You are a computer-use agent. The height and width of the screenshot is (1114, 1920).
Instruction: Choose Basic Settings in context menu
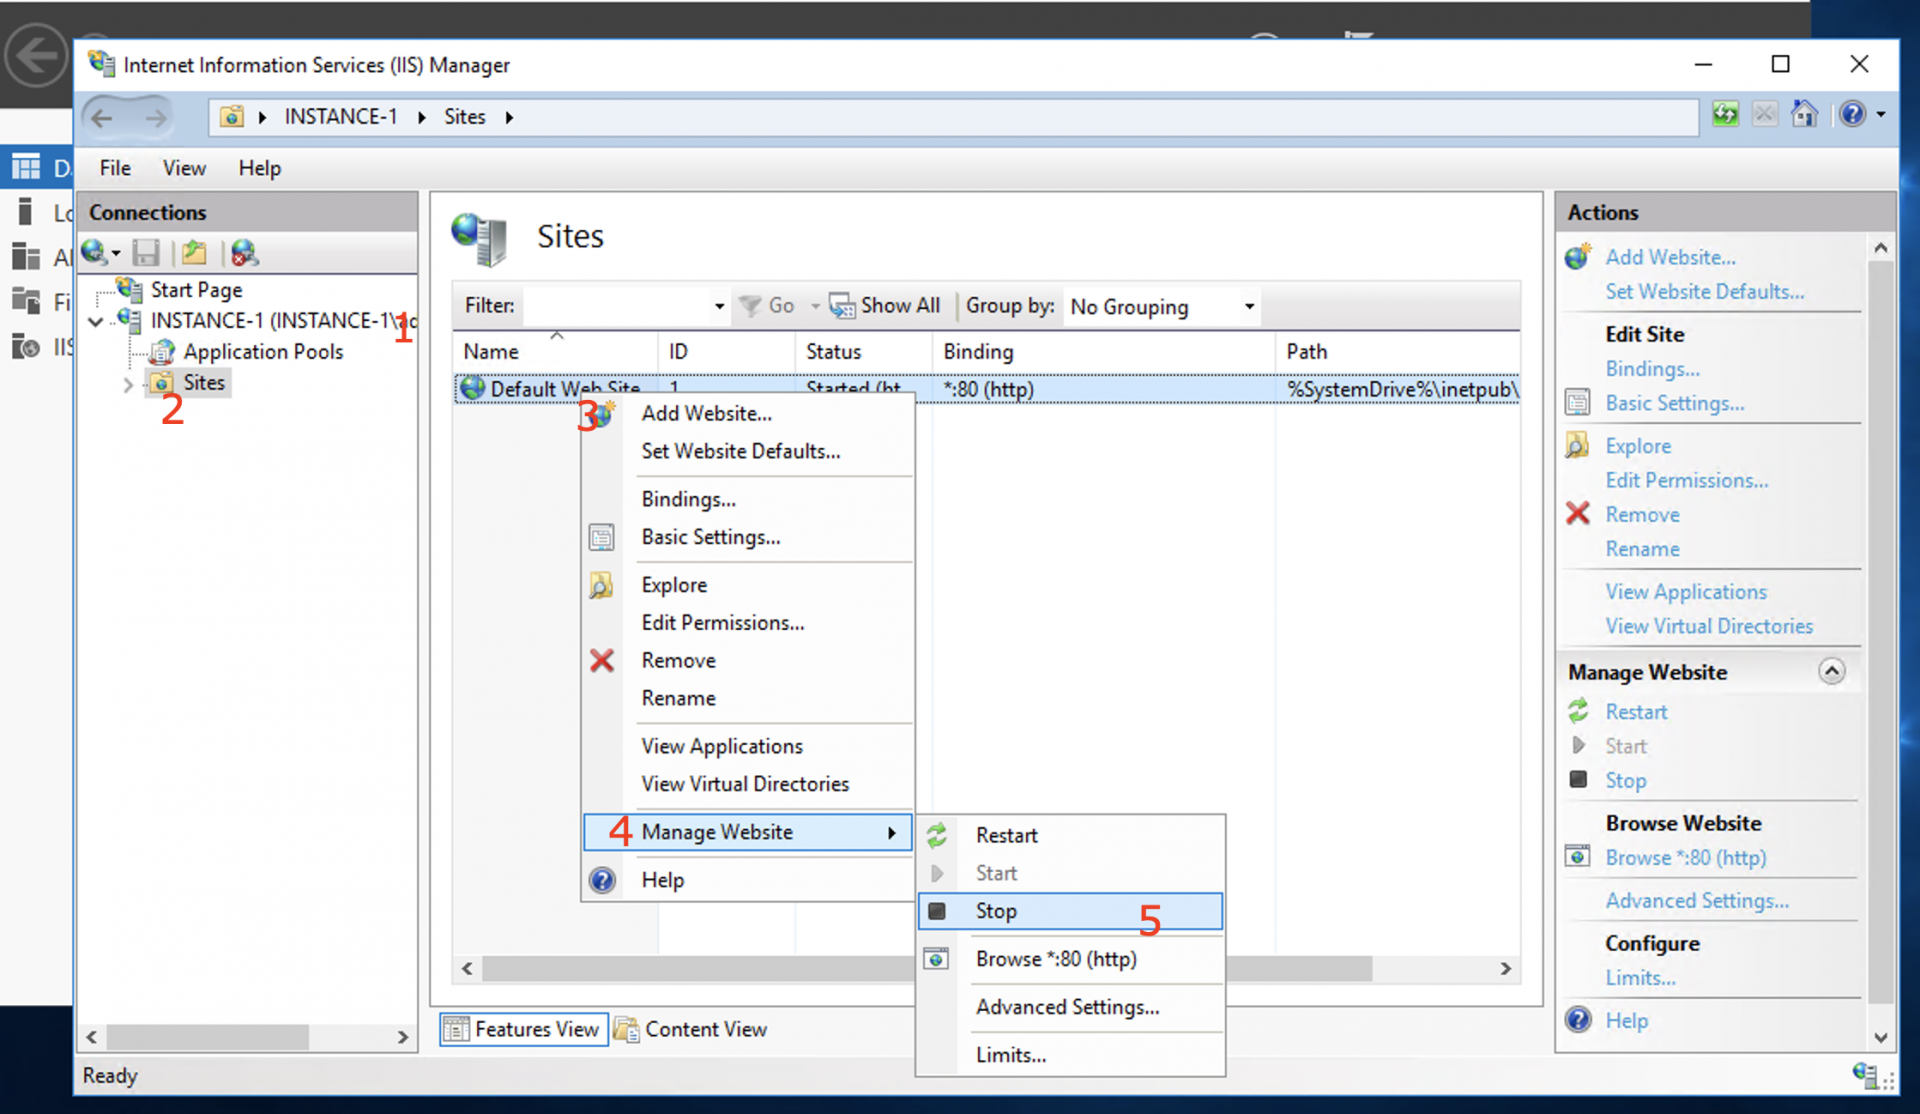710,537
